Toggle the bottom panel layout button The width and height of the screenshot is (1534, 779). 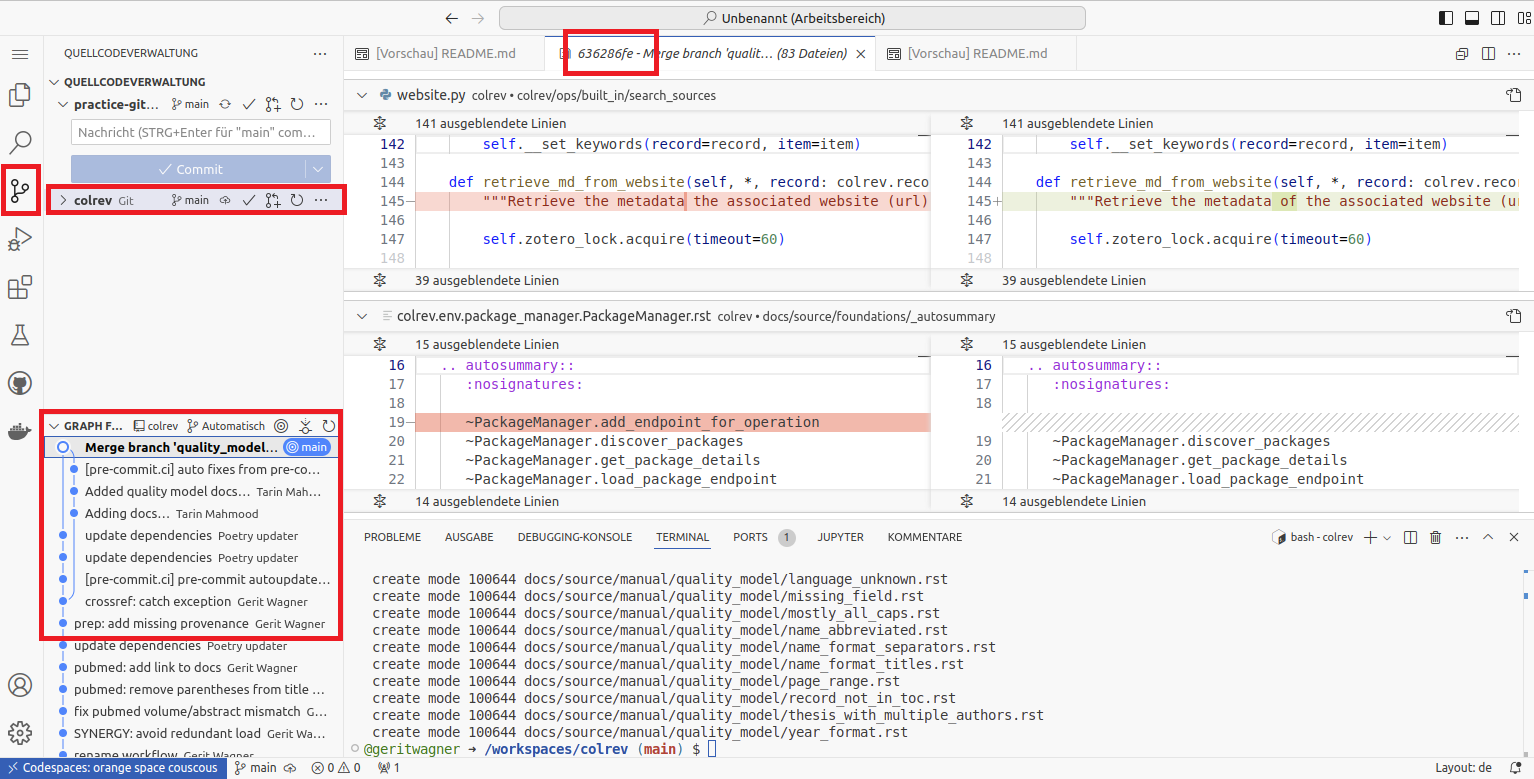point(1471,18)
